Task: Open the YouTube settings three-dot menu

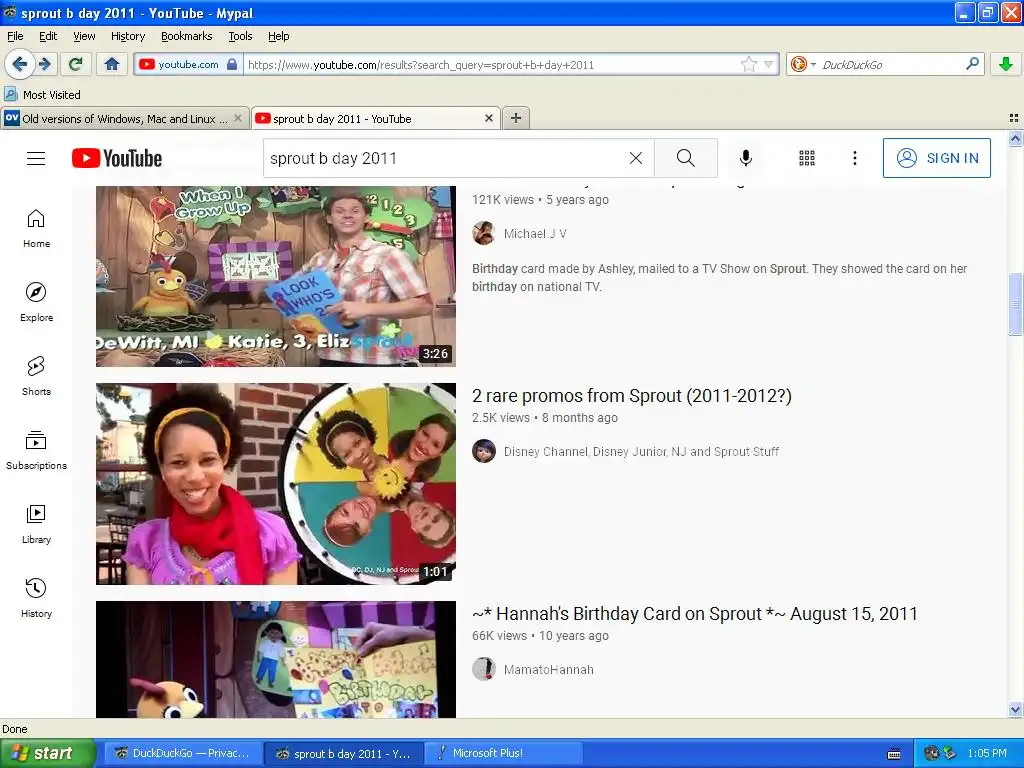Action: [x=854, y=158]
